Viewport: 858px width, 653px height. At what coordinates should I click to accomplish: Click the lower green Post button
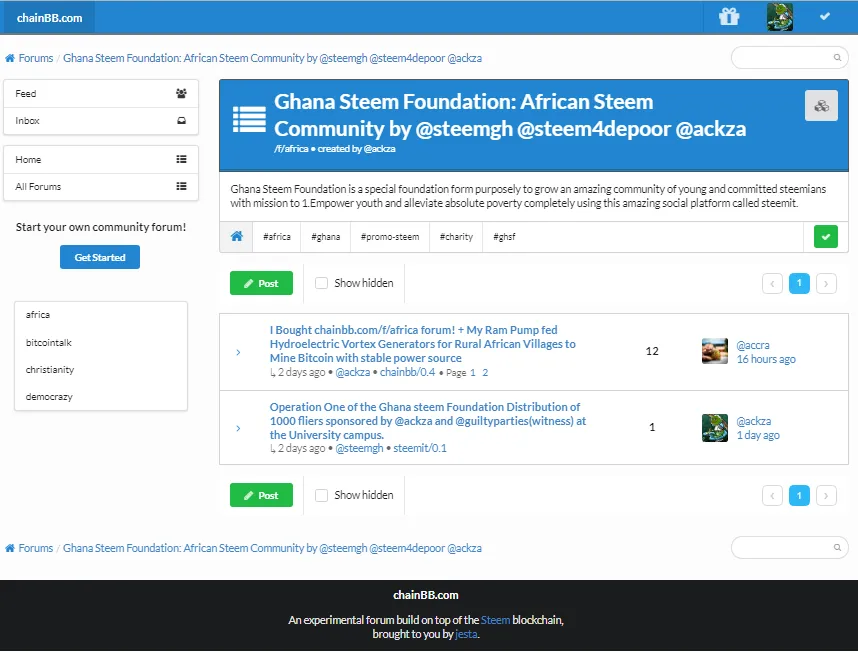[261, 495]
